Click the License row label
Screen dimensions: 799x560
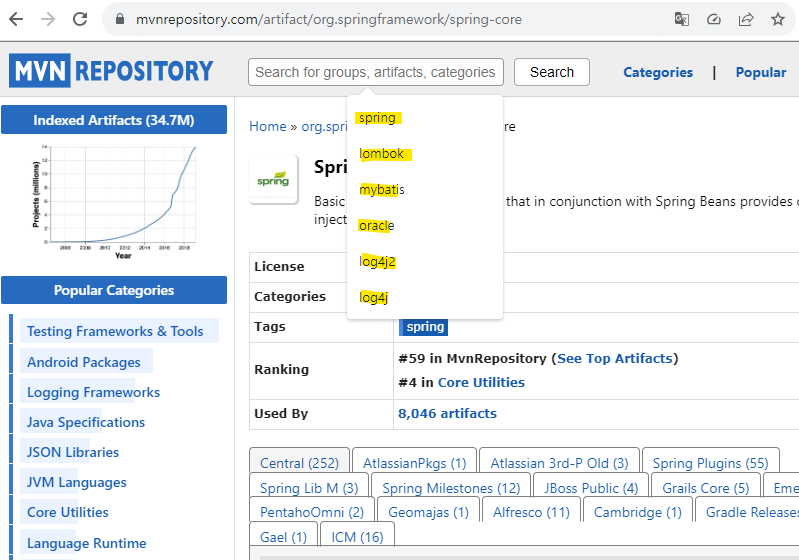[279, 266]
